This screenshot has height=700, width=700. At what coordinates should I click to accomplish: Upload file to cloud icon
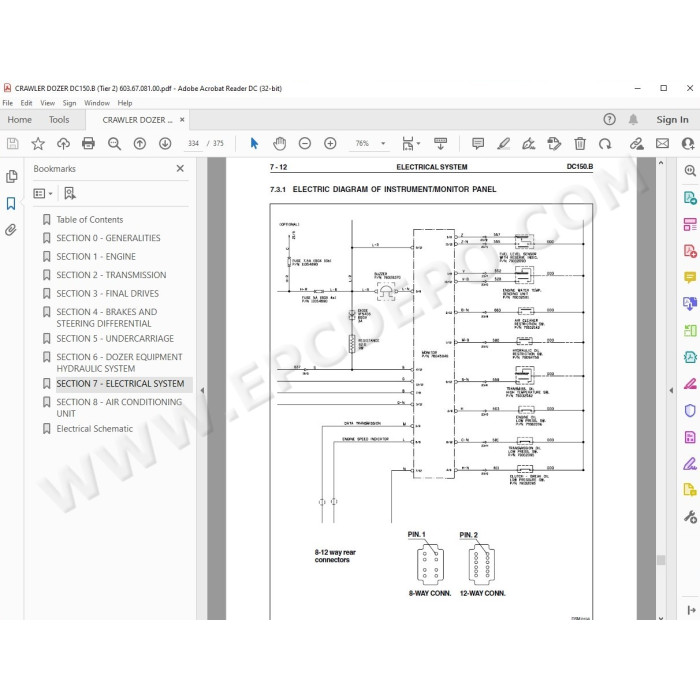click(x=63, y=143)
